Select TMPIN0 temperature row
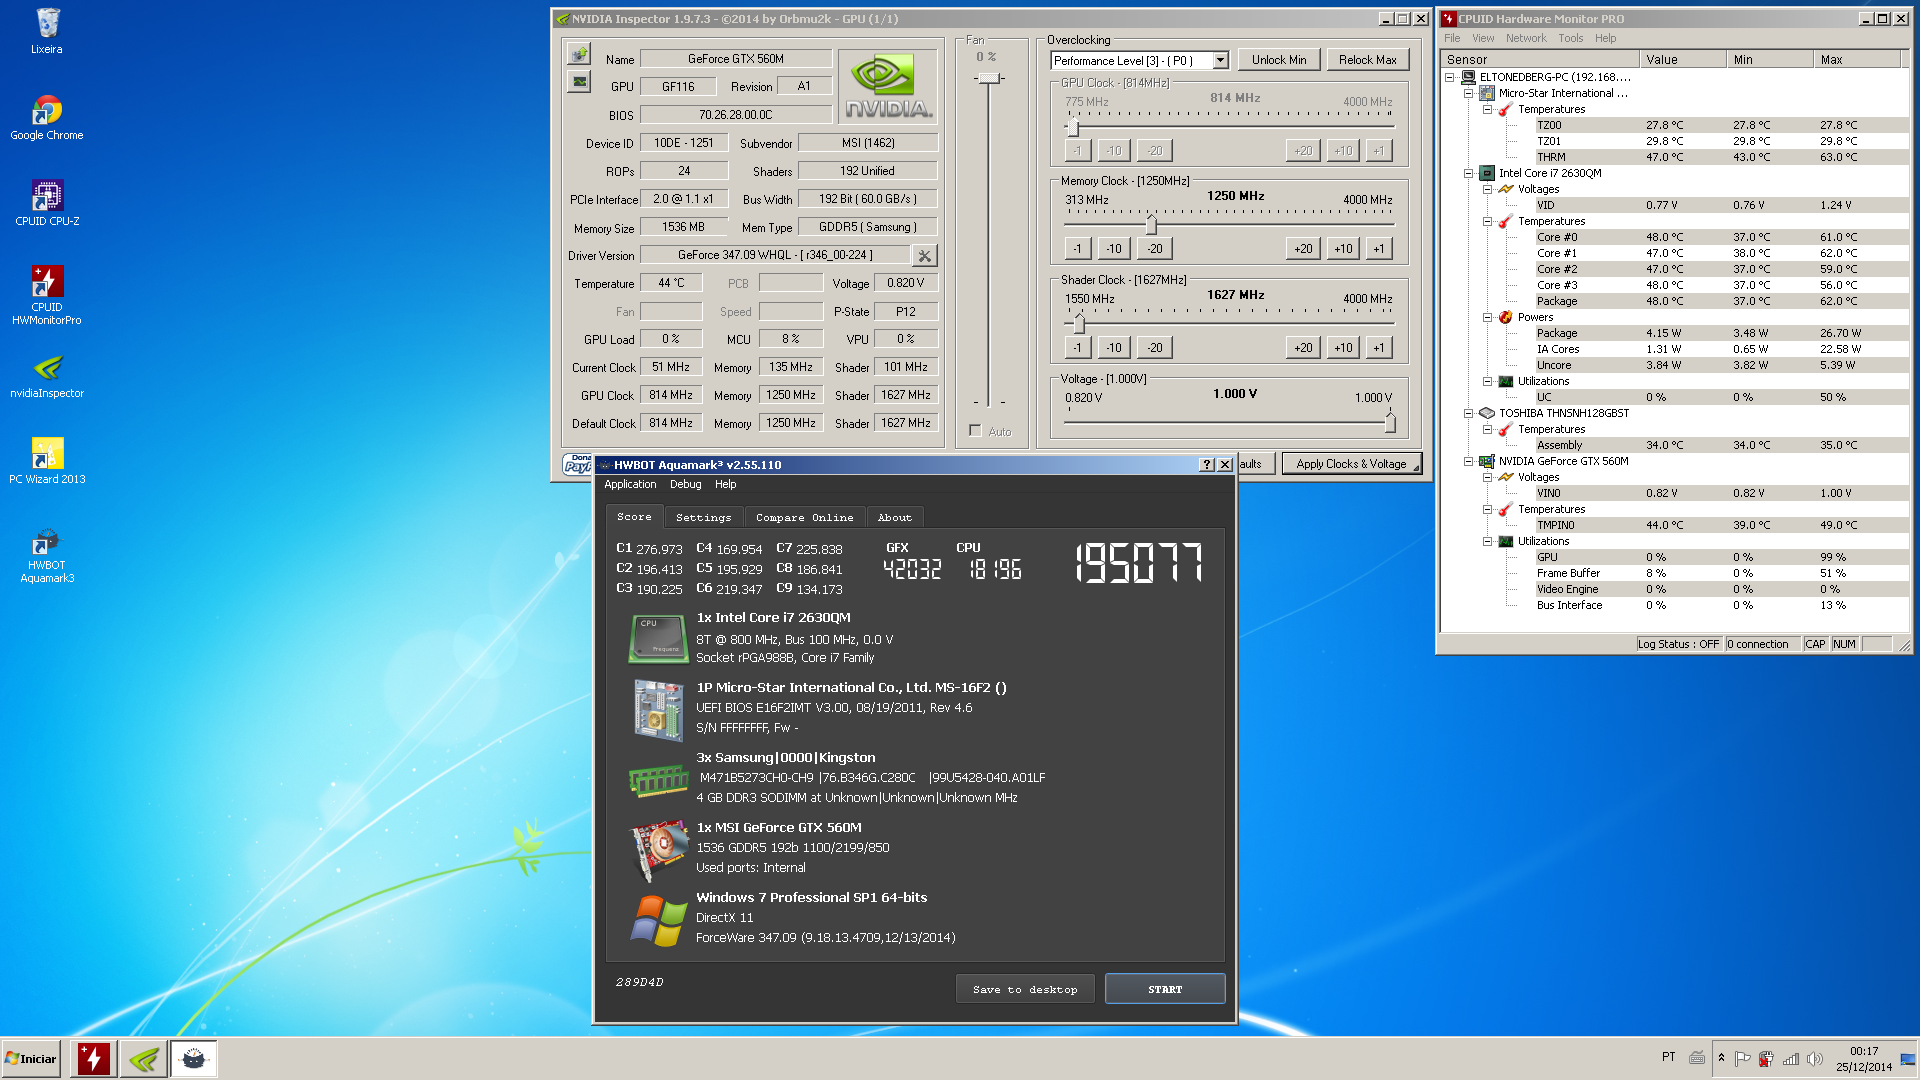 (1720, 525)
